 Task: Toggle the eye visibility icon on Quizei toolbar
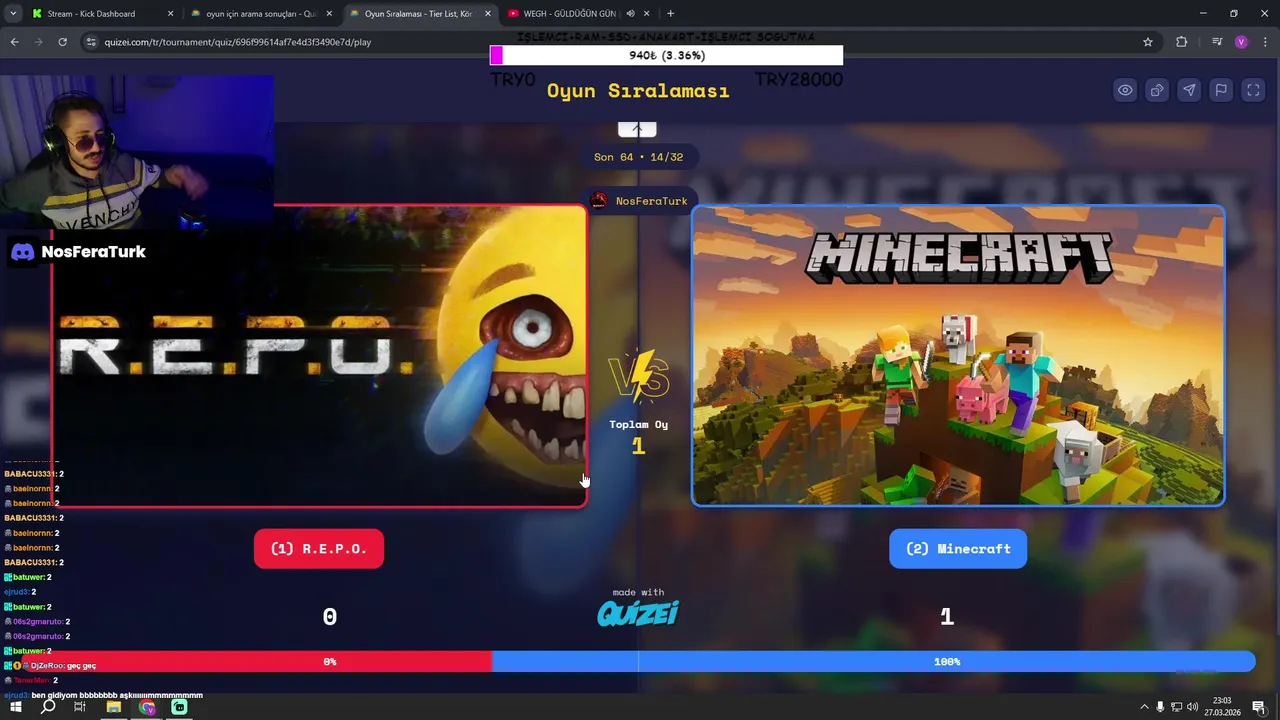coord(1125,90)
